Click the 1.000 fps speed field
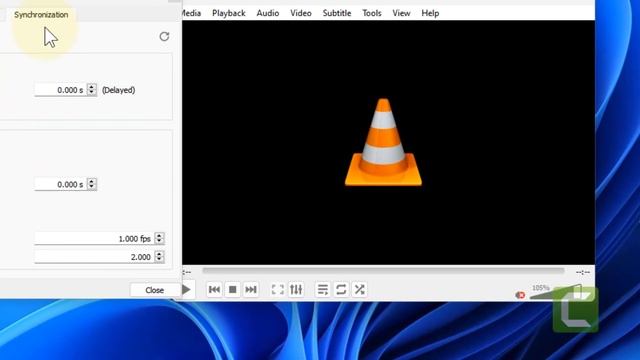Screen dimensions: 640x360 click(x=95, y=238)
